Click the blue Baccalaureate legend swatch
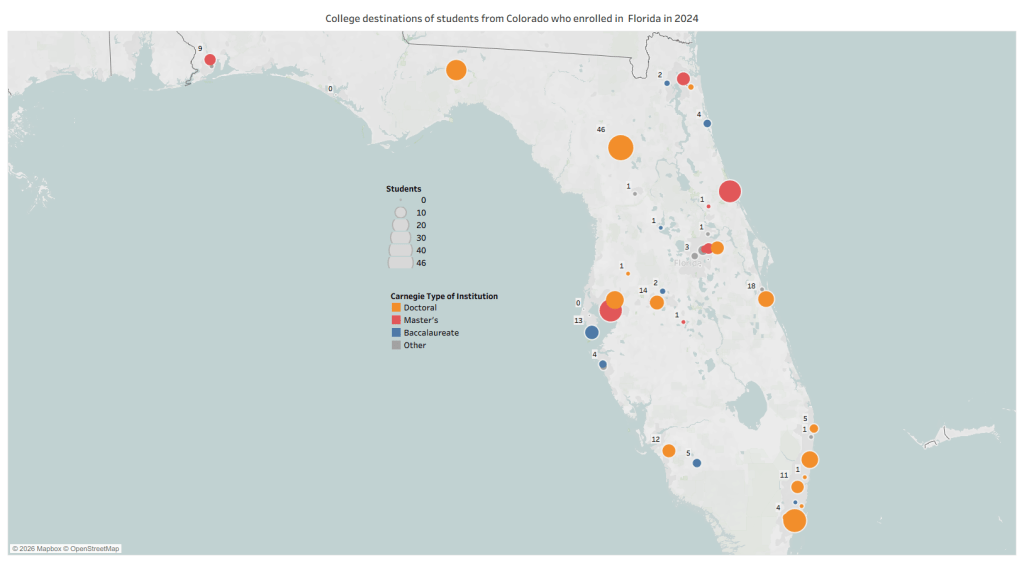Viewport: 1024px width, 563px height. tap(396, 332)
